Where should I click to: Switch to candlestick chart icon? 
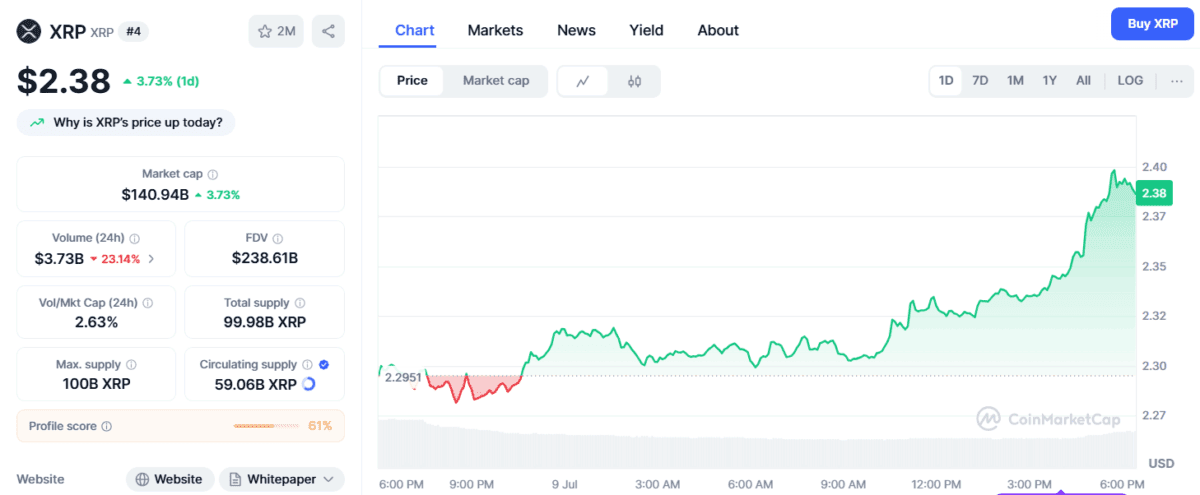(x=634, y=81)
